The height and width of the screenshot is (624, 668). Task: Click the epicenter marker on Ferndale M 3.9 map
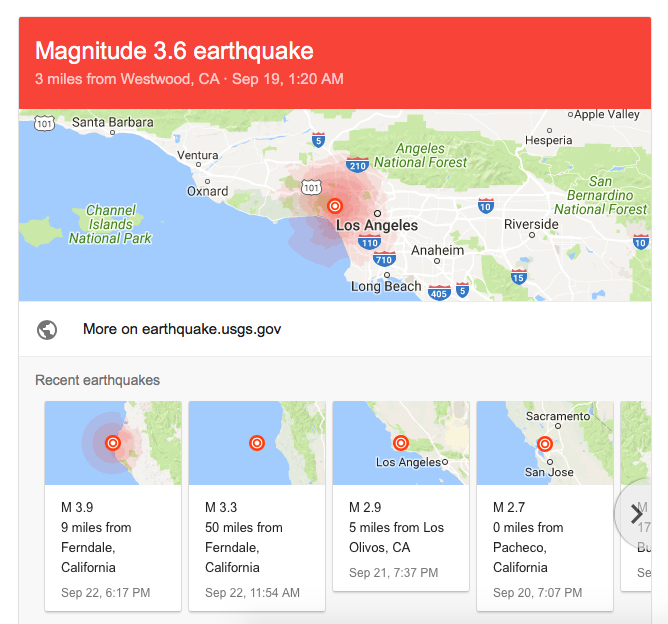click(113, 442)
